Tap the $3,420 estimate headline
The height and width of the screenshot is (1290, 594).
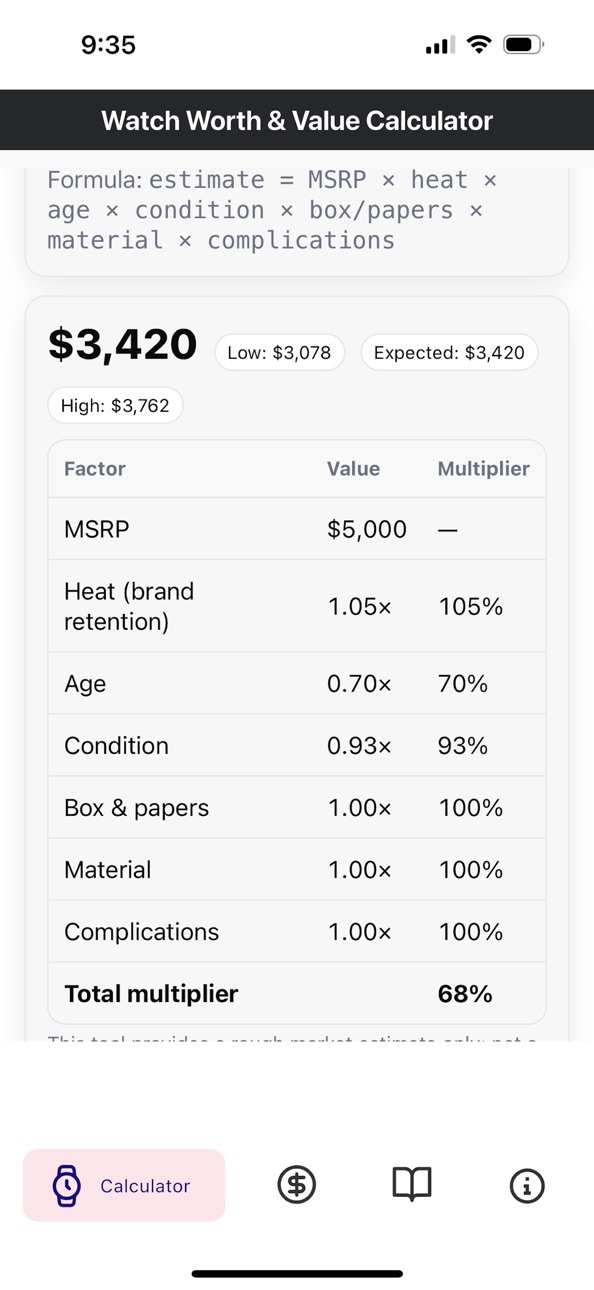[x=122, y=343]
